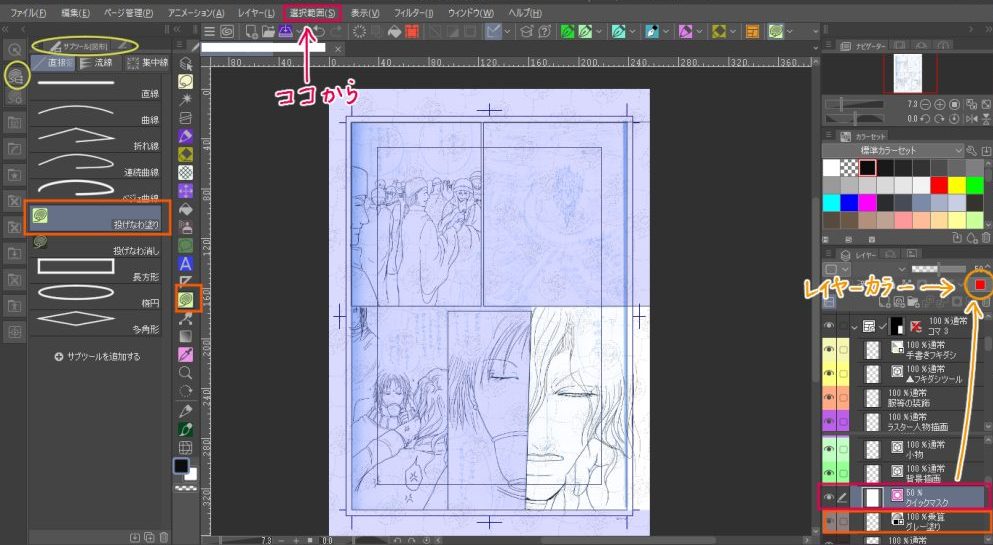Select the move layer tool in the toolbox
Viewport: 993px width, 545px height.
coord(186,191)
